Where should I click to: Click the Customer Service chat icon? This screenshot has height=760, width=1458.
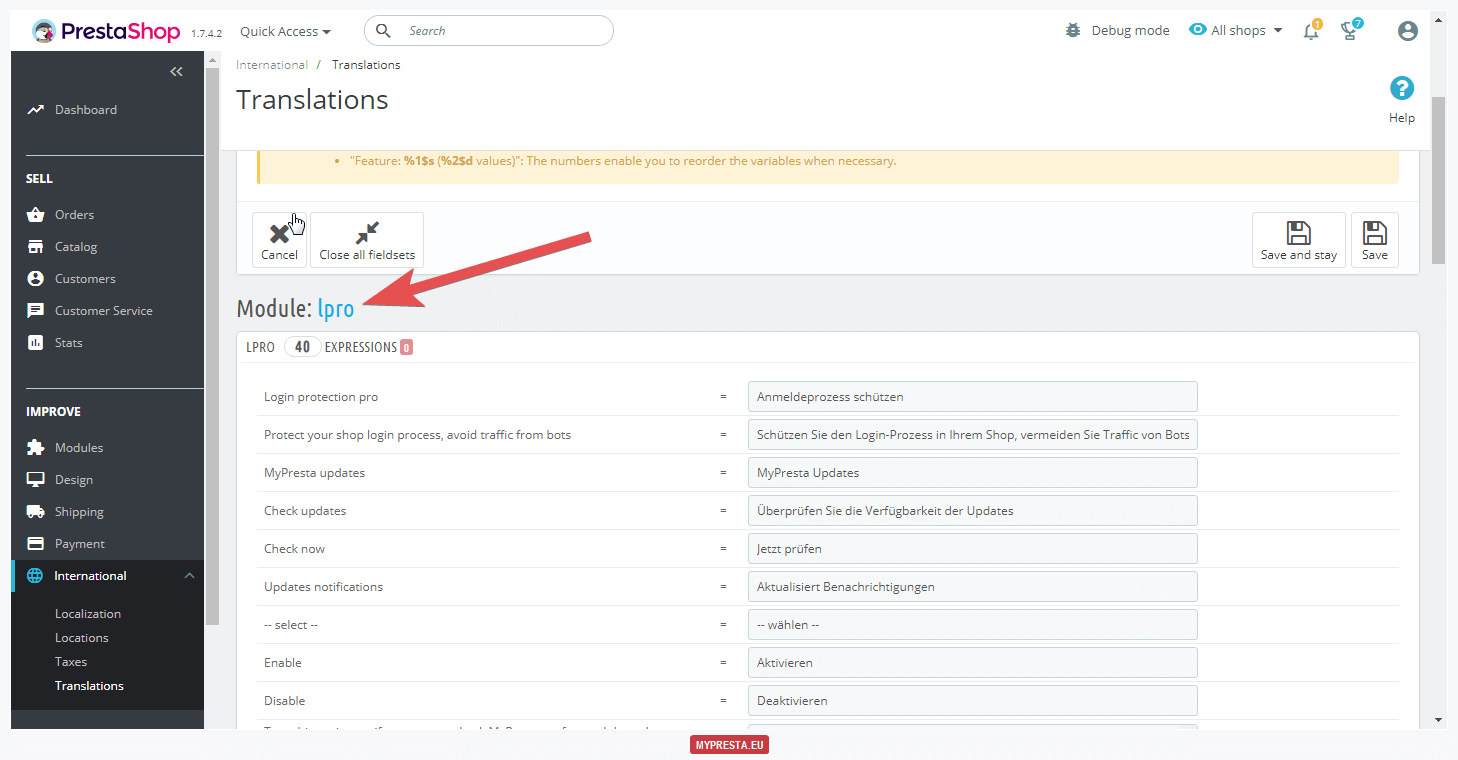pyautogui.click(x=36, y=311)
